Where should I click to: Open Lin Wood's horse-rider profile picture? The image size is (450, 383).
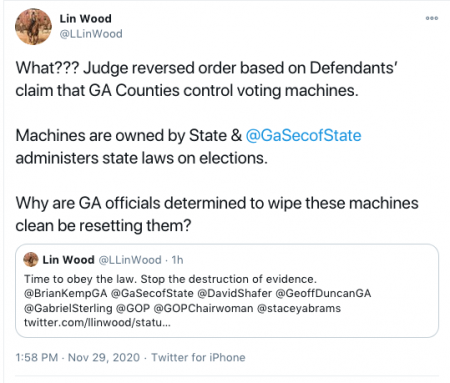pos(33,27)
